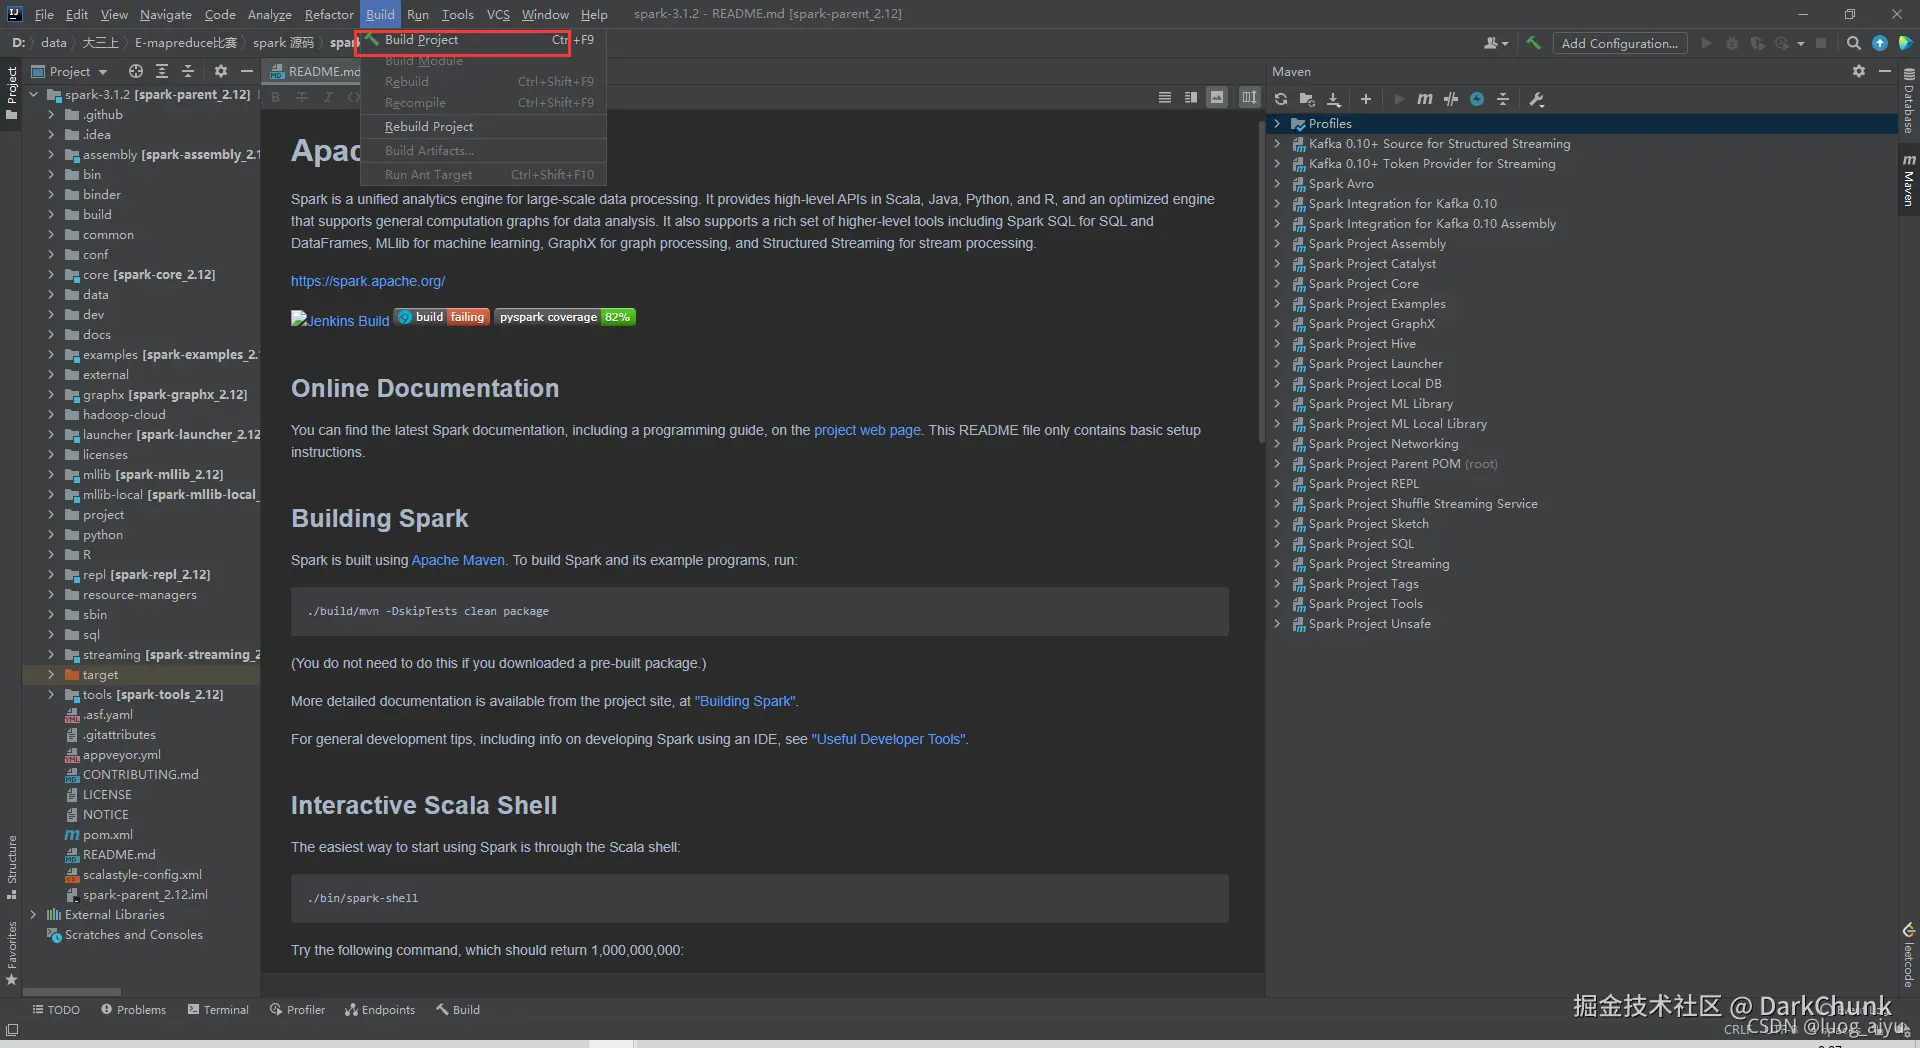Open the Profiler tool window
1920x1048 pixels.
coord(297,1010)
